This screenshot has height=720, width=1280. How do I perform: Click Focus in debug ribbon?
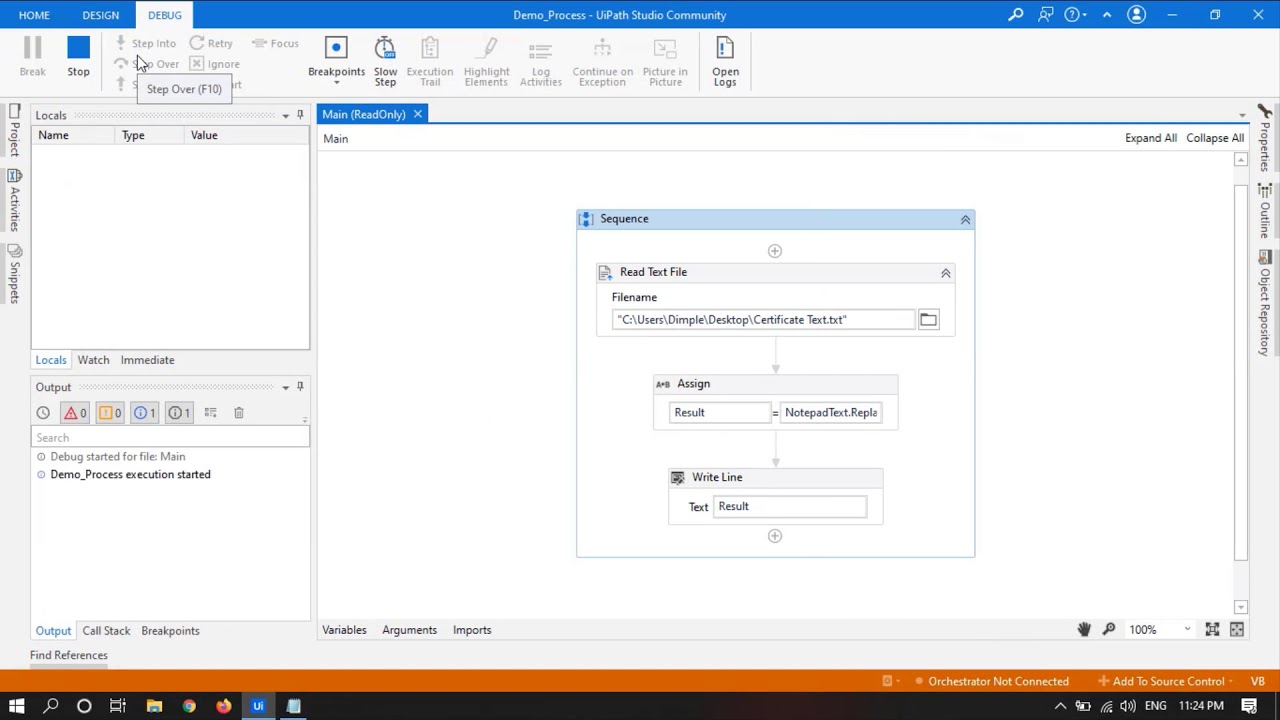click(x=276, y=43)
